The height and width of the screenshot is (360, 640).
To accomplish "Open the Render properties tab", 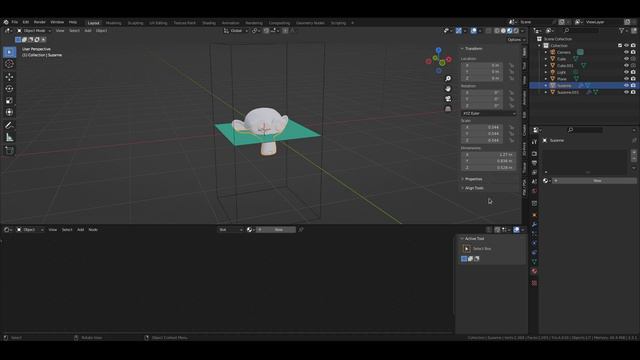I will 534,154.
